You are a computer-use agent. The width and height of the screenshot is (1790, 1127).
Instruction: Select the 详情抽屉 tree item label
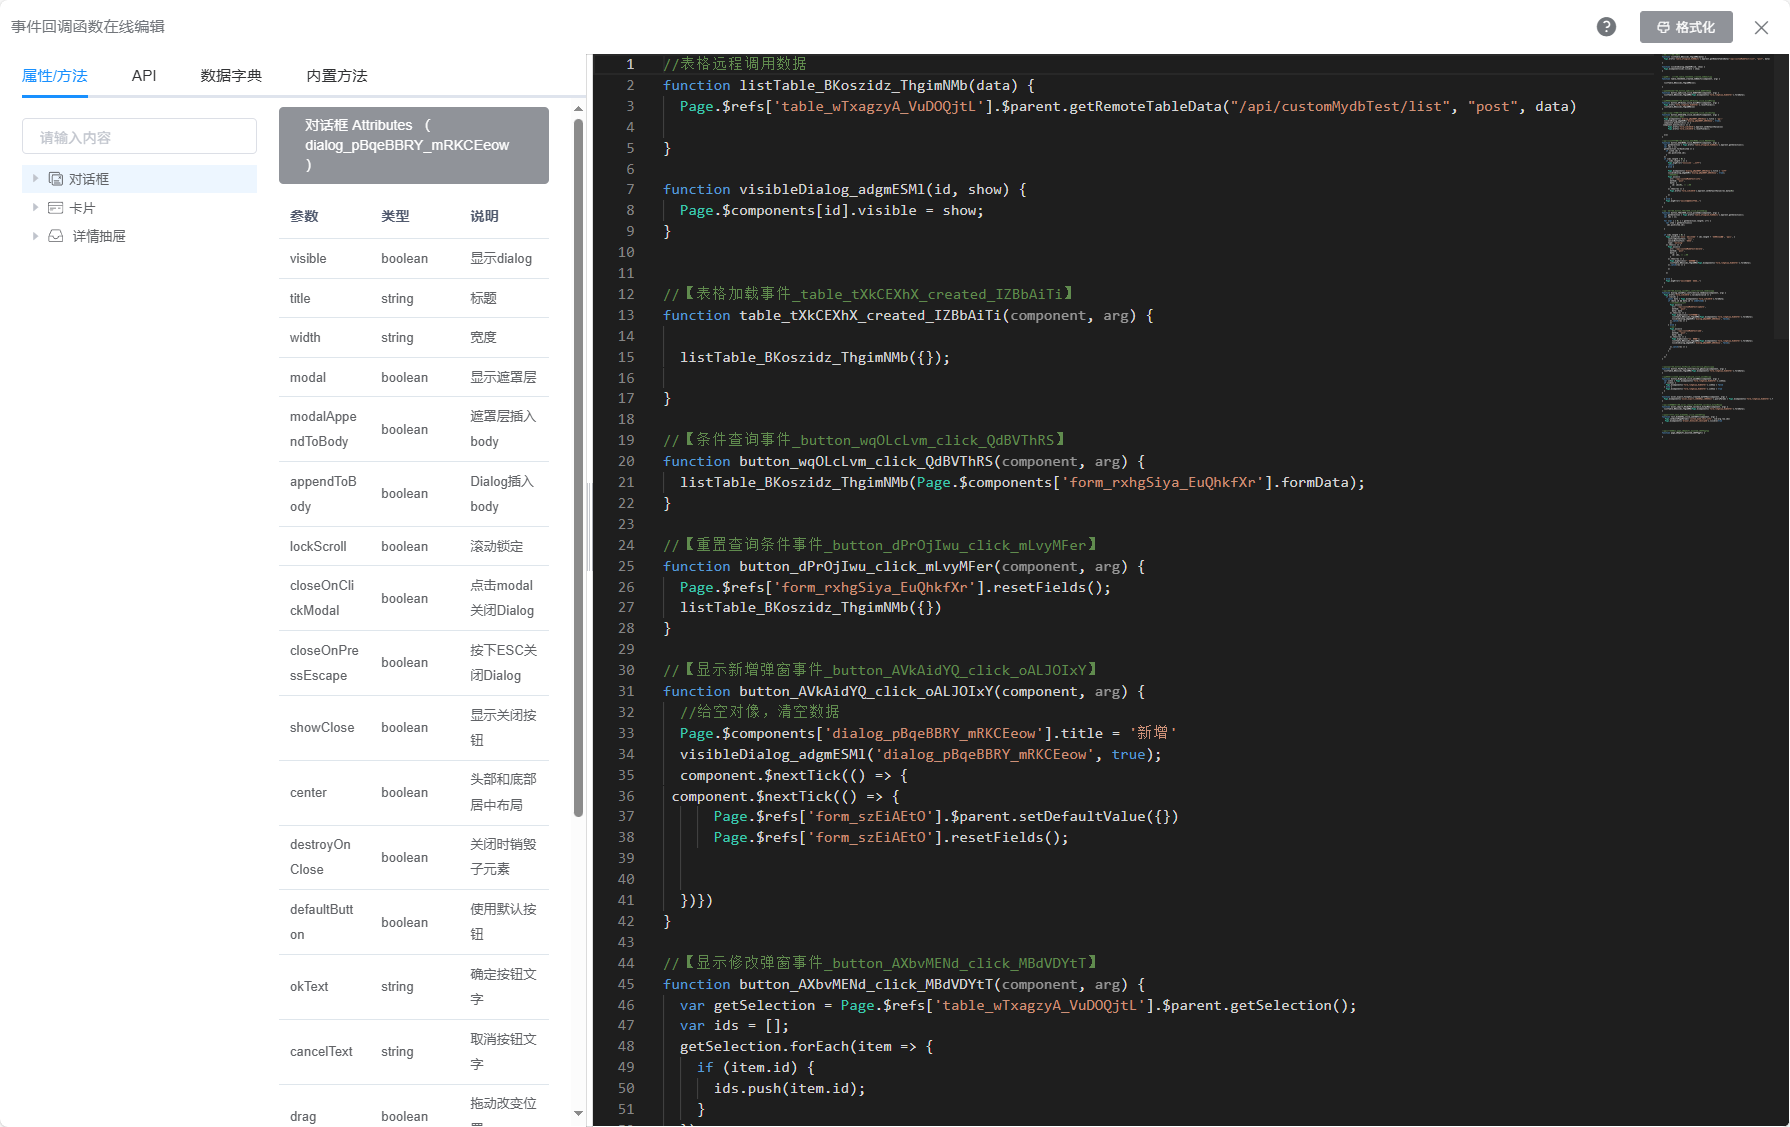coord(99,236)
